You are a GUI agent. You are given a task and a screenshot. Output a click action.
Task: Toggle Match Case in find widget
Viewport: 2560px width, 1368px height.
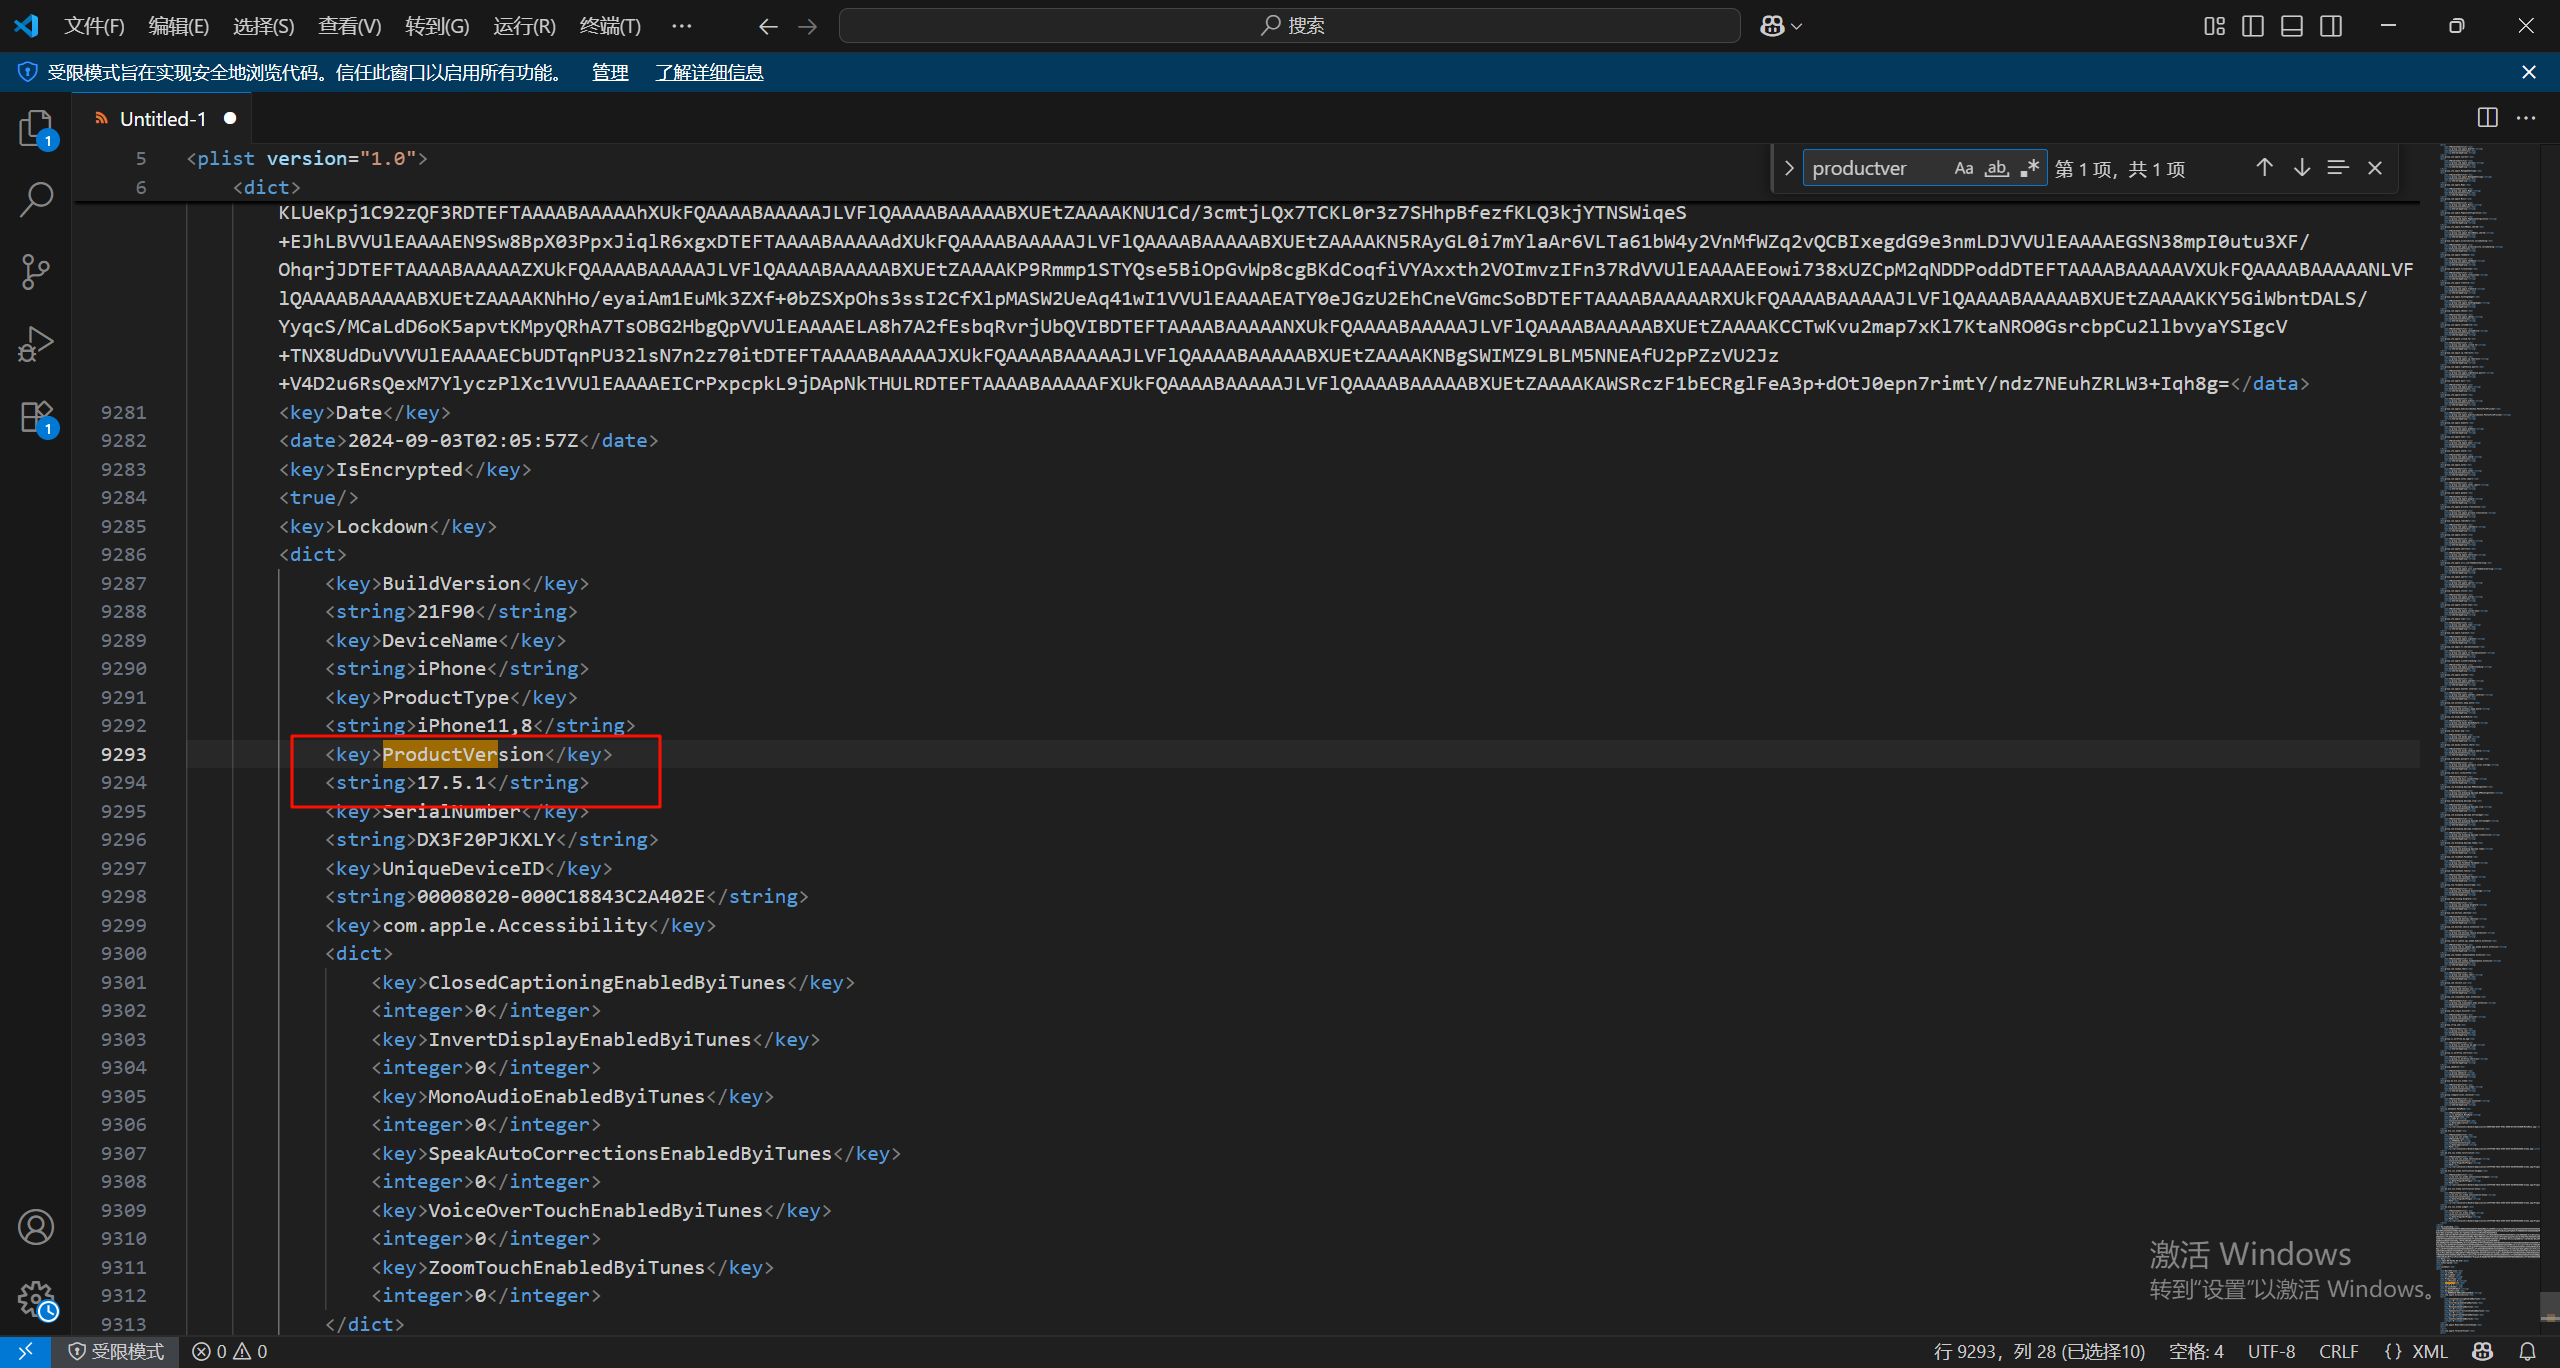(x=1964, y=168)
